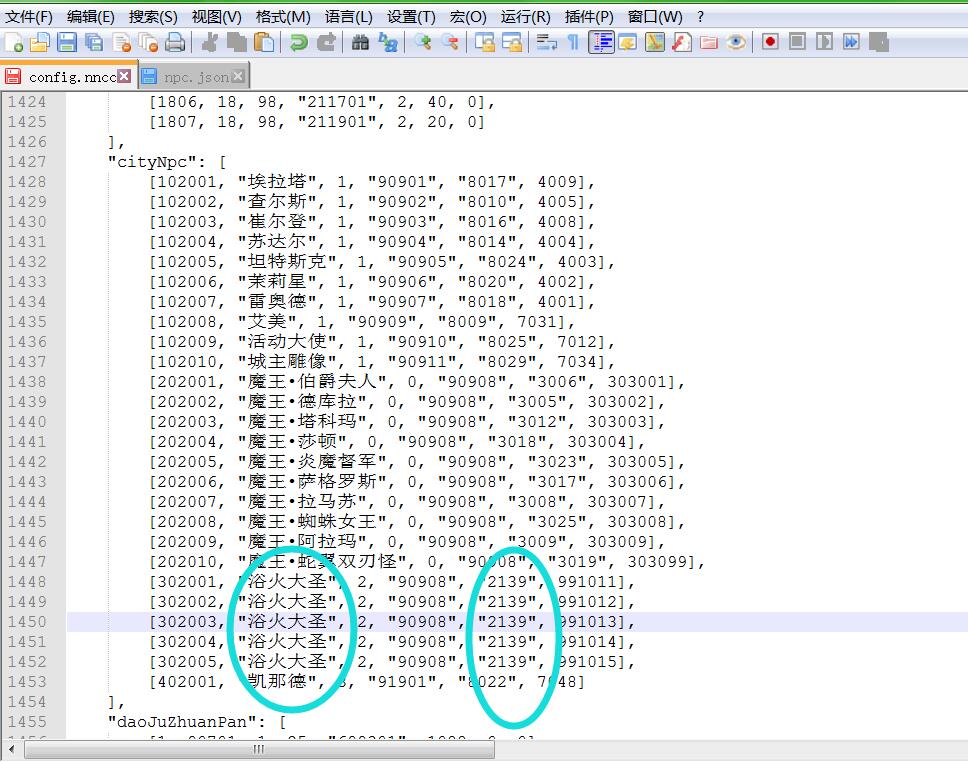Open the 插件(P) menu
The width and height of the screenshot is (968, 762).
(589, 17)
